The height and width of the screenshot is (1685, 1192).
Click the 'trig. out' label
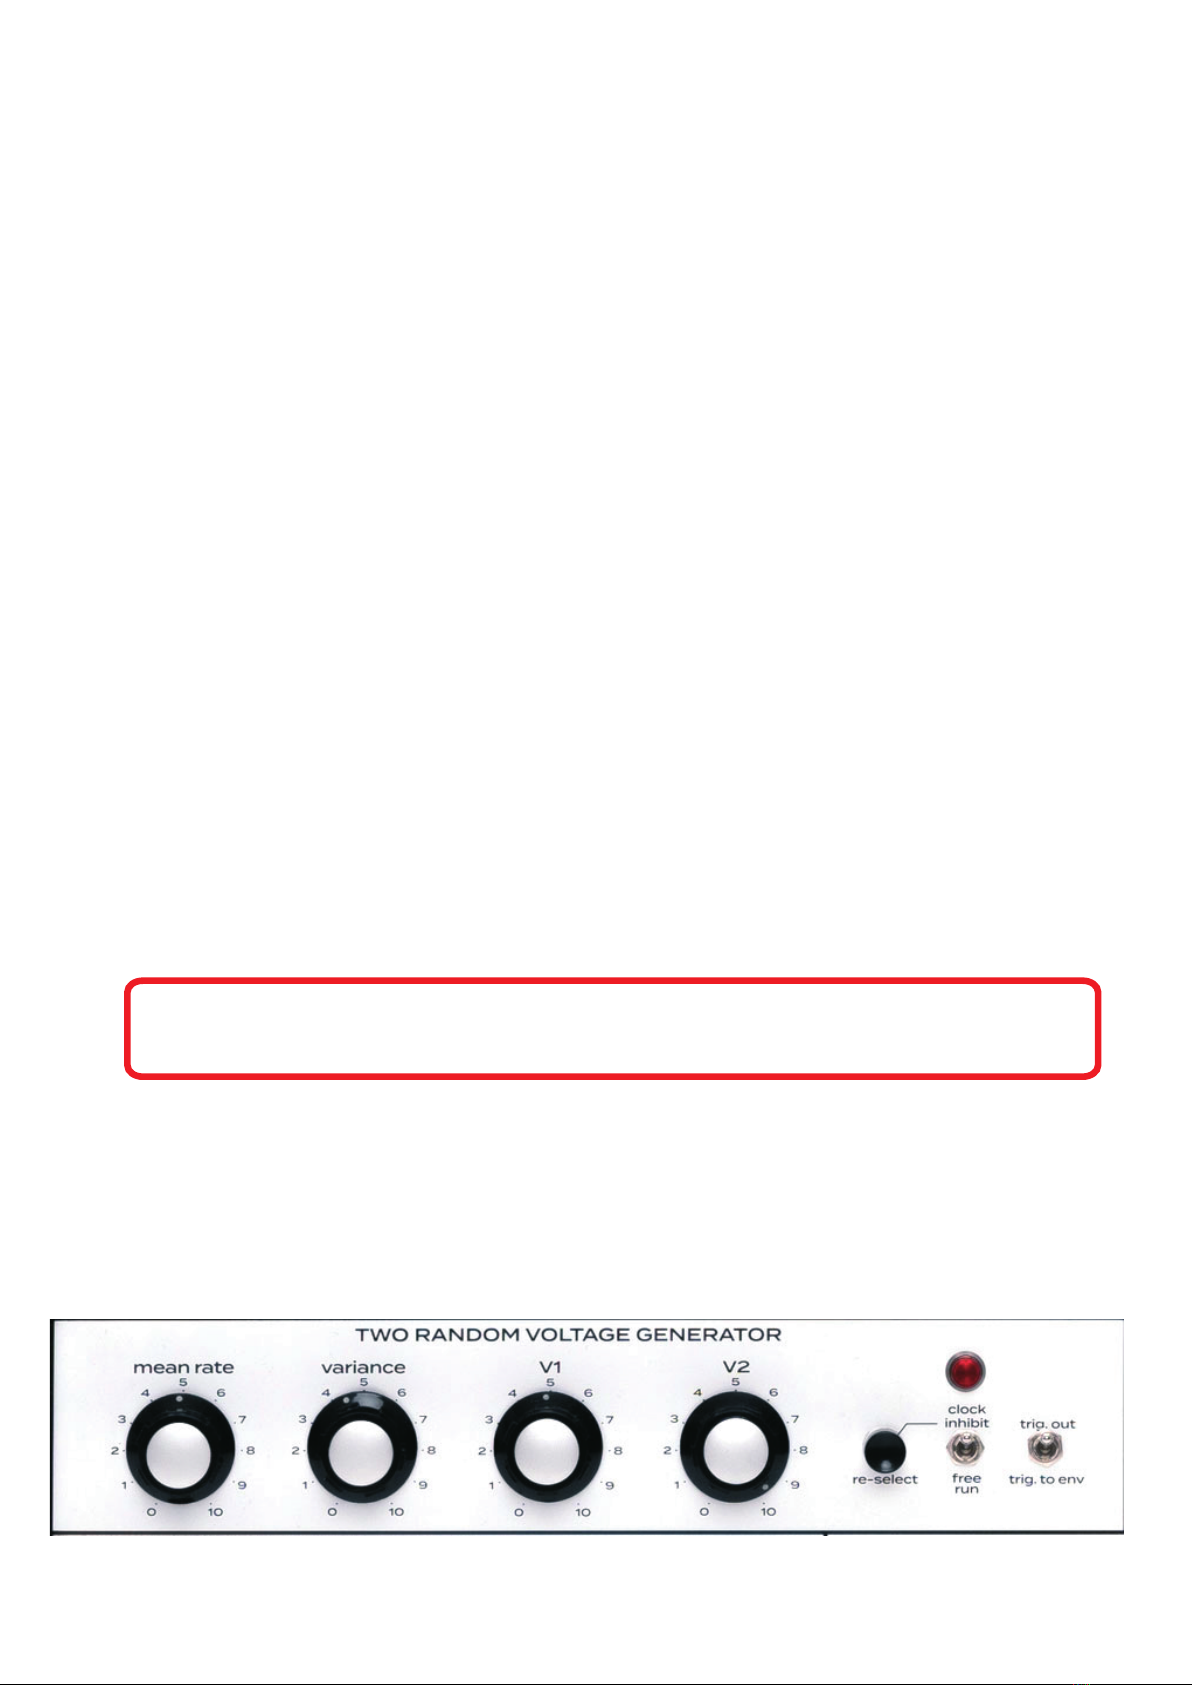click(x=1047, y=1424)
